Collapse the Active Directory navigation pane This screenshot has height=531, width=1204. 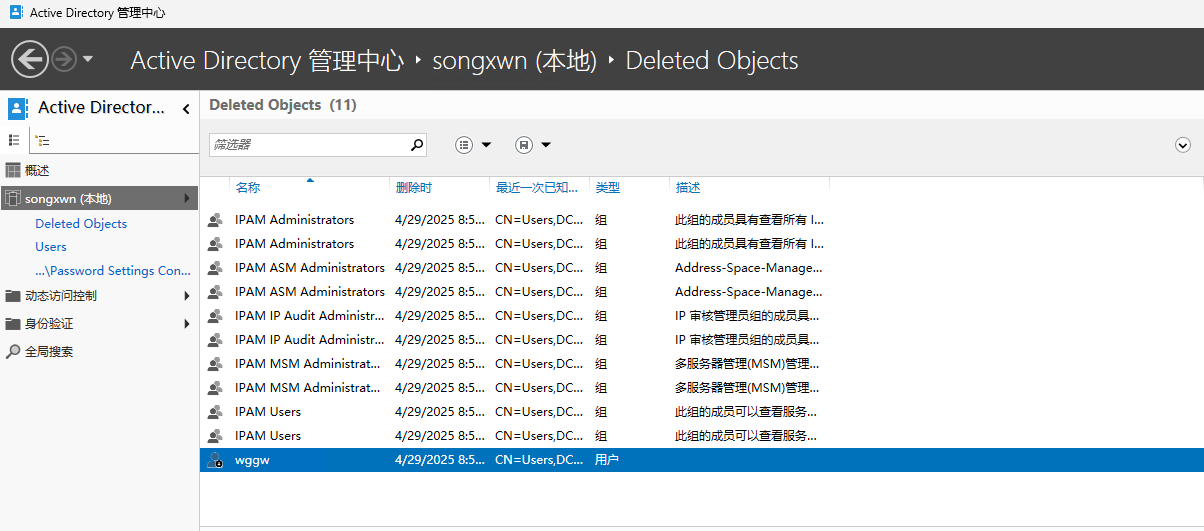click(x=186, y=109)
